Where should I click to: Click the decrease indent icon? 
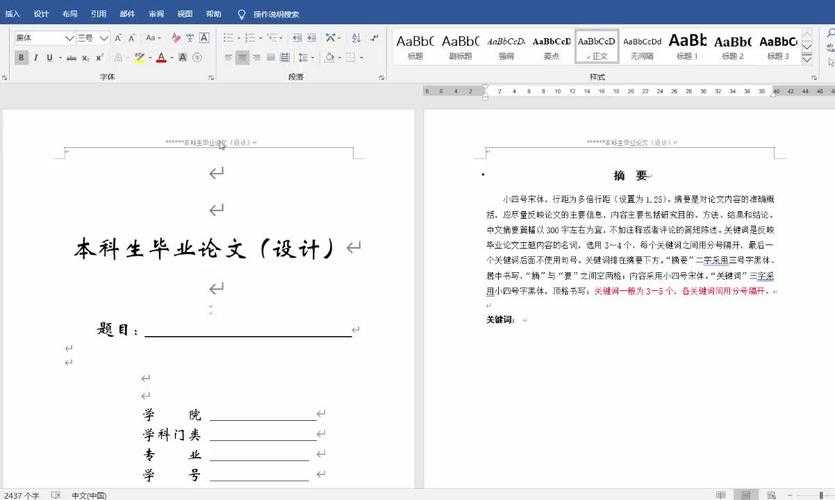pos(297,38)
